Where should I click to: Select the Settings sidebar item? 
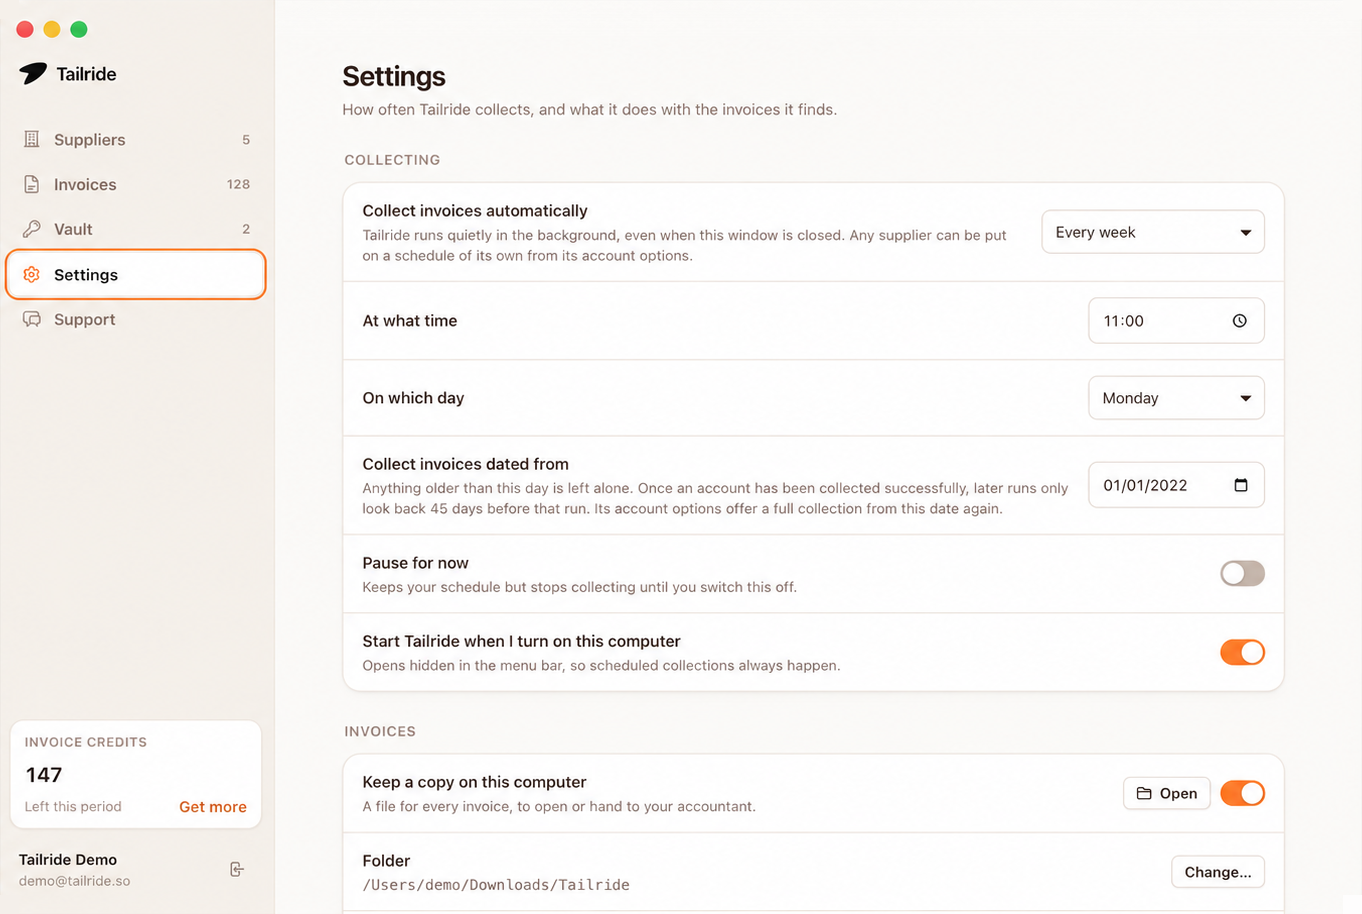coord(136,274)
